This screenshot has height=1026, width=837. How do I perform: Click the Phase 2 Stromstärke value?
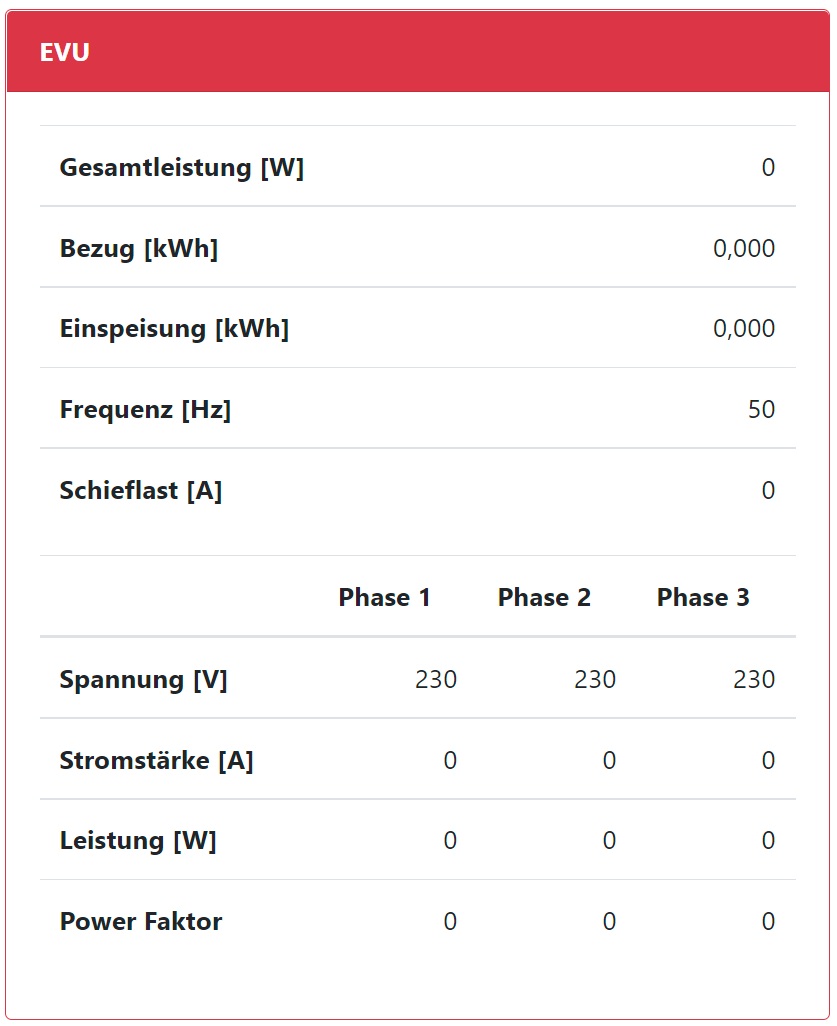[x=609, y=761]
